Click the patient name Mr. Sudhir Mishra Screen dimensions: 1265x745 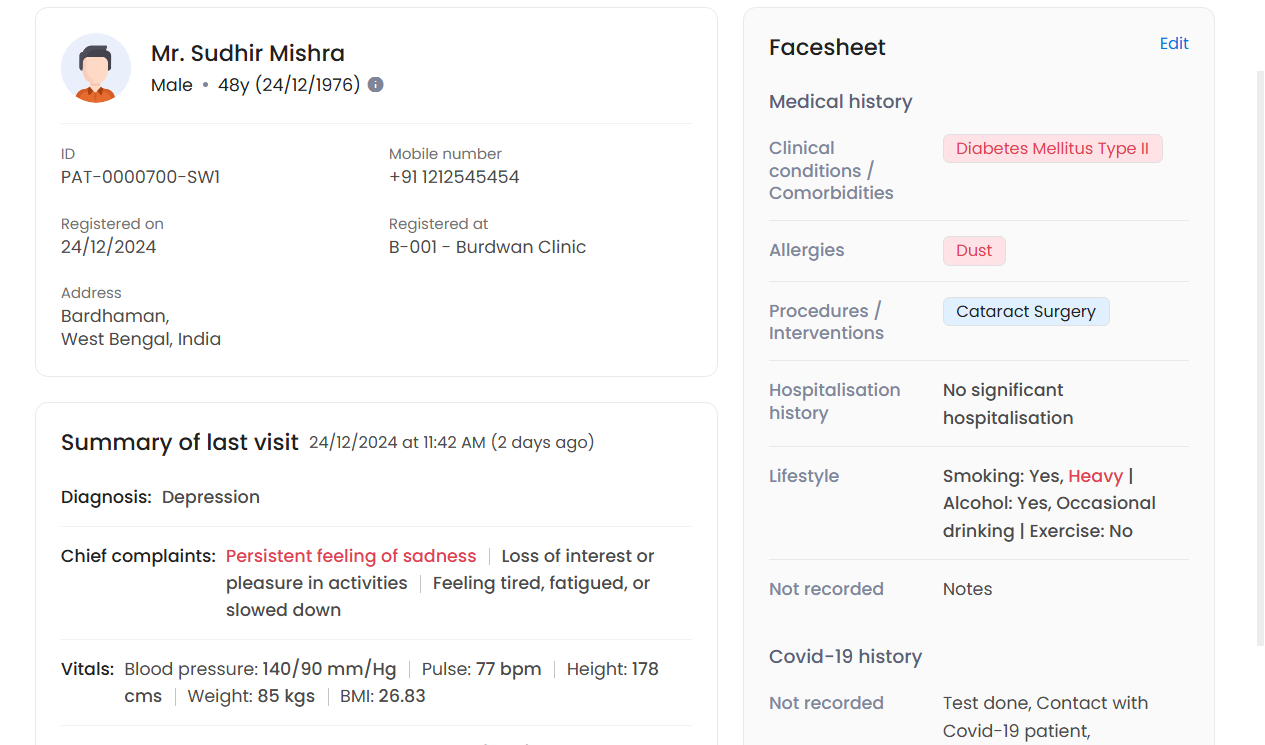[248, 53]
